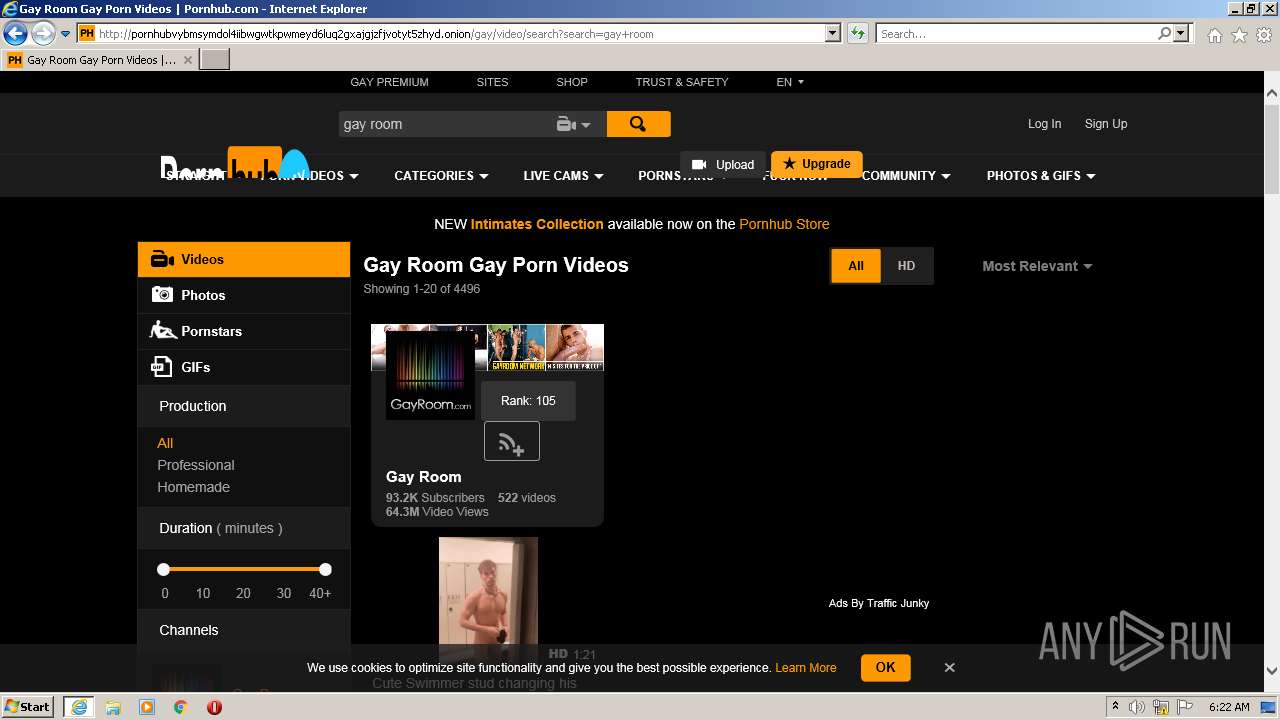
Task: Click the site search field containing 'gay room'
Action: (x=443, y=124)
